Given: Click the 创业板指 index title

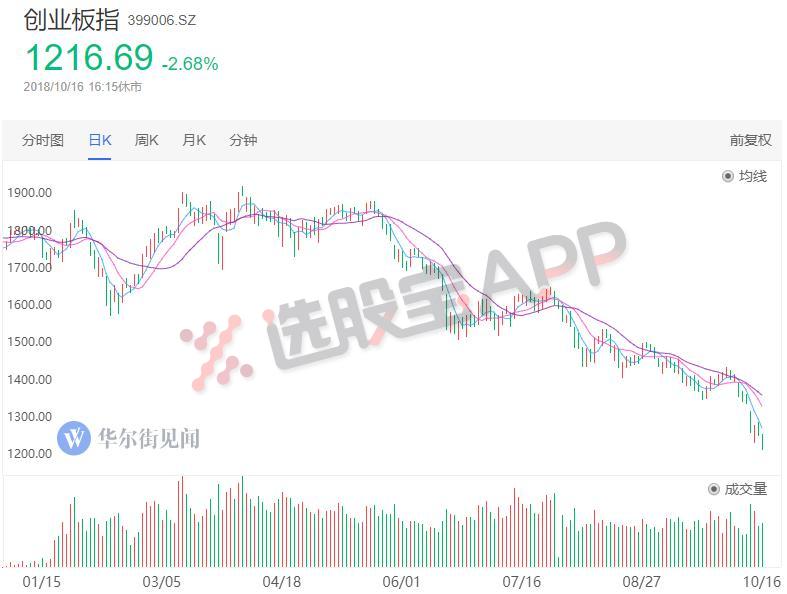Looking at the screenshot, I should pyautogui.click(x=71, y=20).
